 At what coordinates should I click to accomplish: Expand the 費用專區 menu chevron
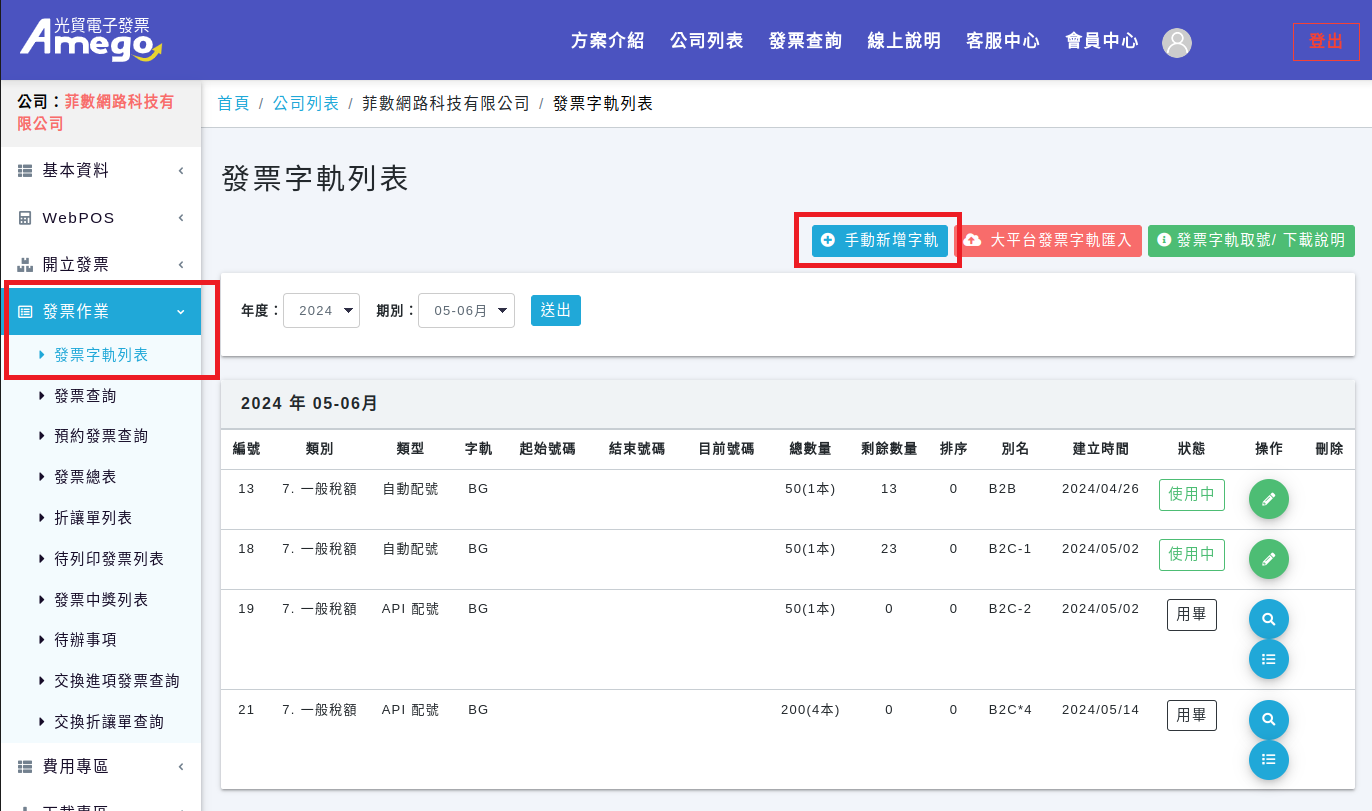(181, 767)
